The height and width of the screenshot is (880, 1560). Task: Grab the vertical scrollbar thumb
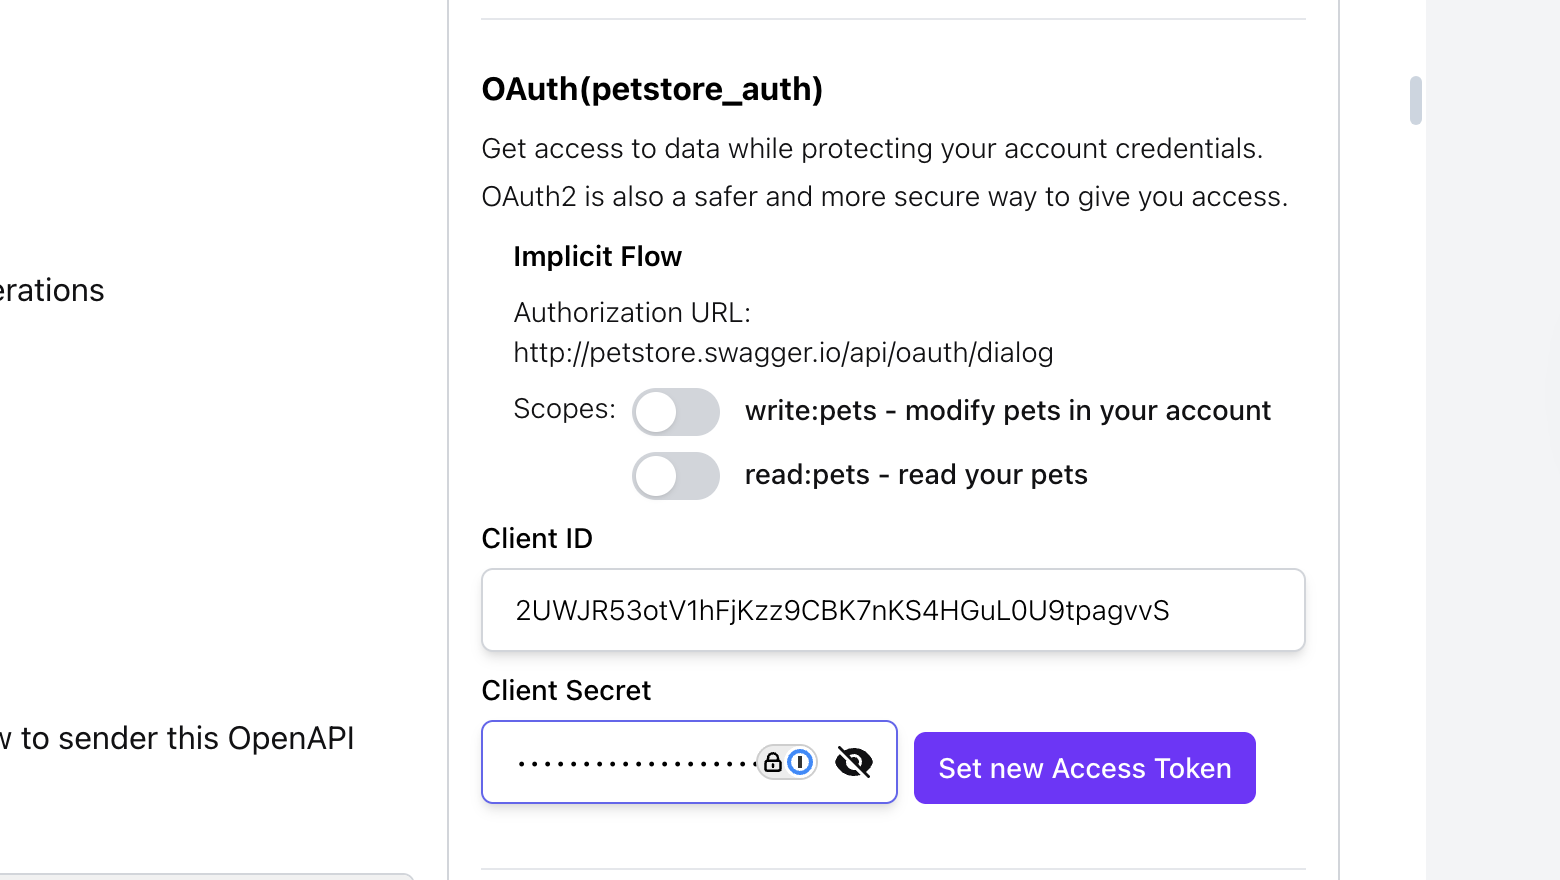pos(1415,100)
